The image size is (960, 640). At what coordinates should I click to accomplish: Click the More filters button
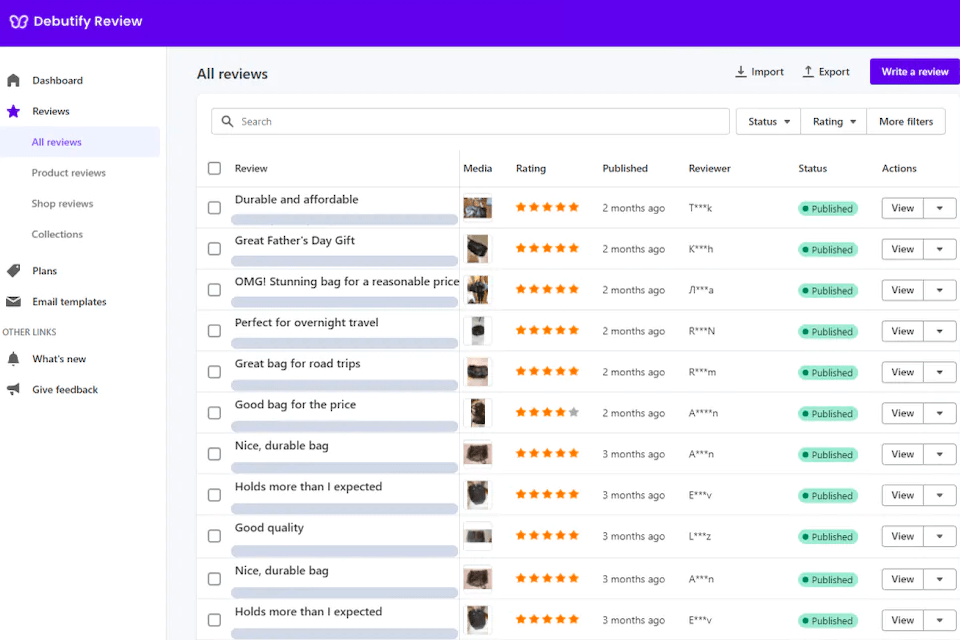pos(906,121)
